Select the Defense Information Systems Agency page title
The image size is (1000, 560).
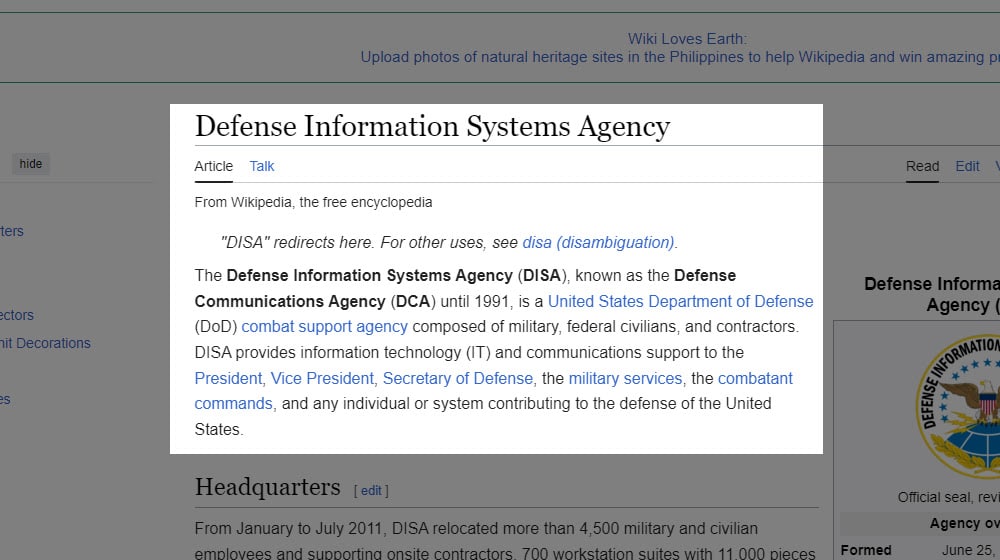[432, 126]
